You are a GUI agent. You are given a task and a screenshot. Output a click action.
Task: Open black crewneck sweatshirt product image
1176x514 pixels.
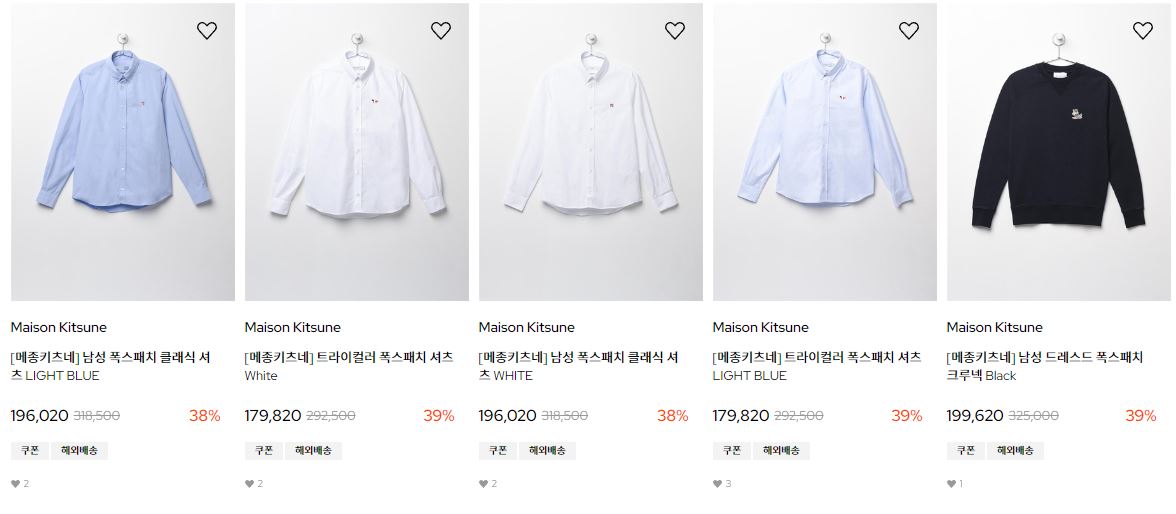(1058, 152)
